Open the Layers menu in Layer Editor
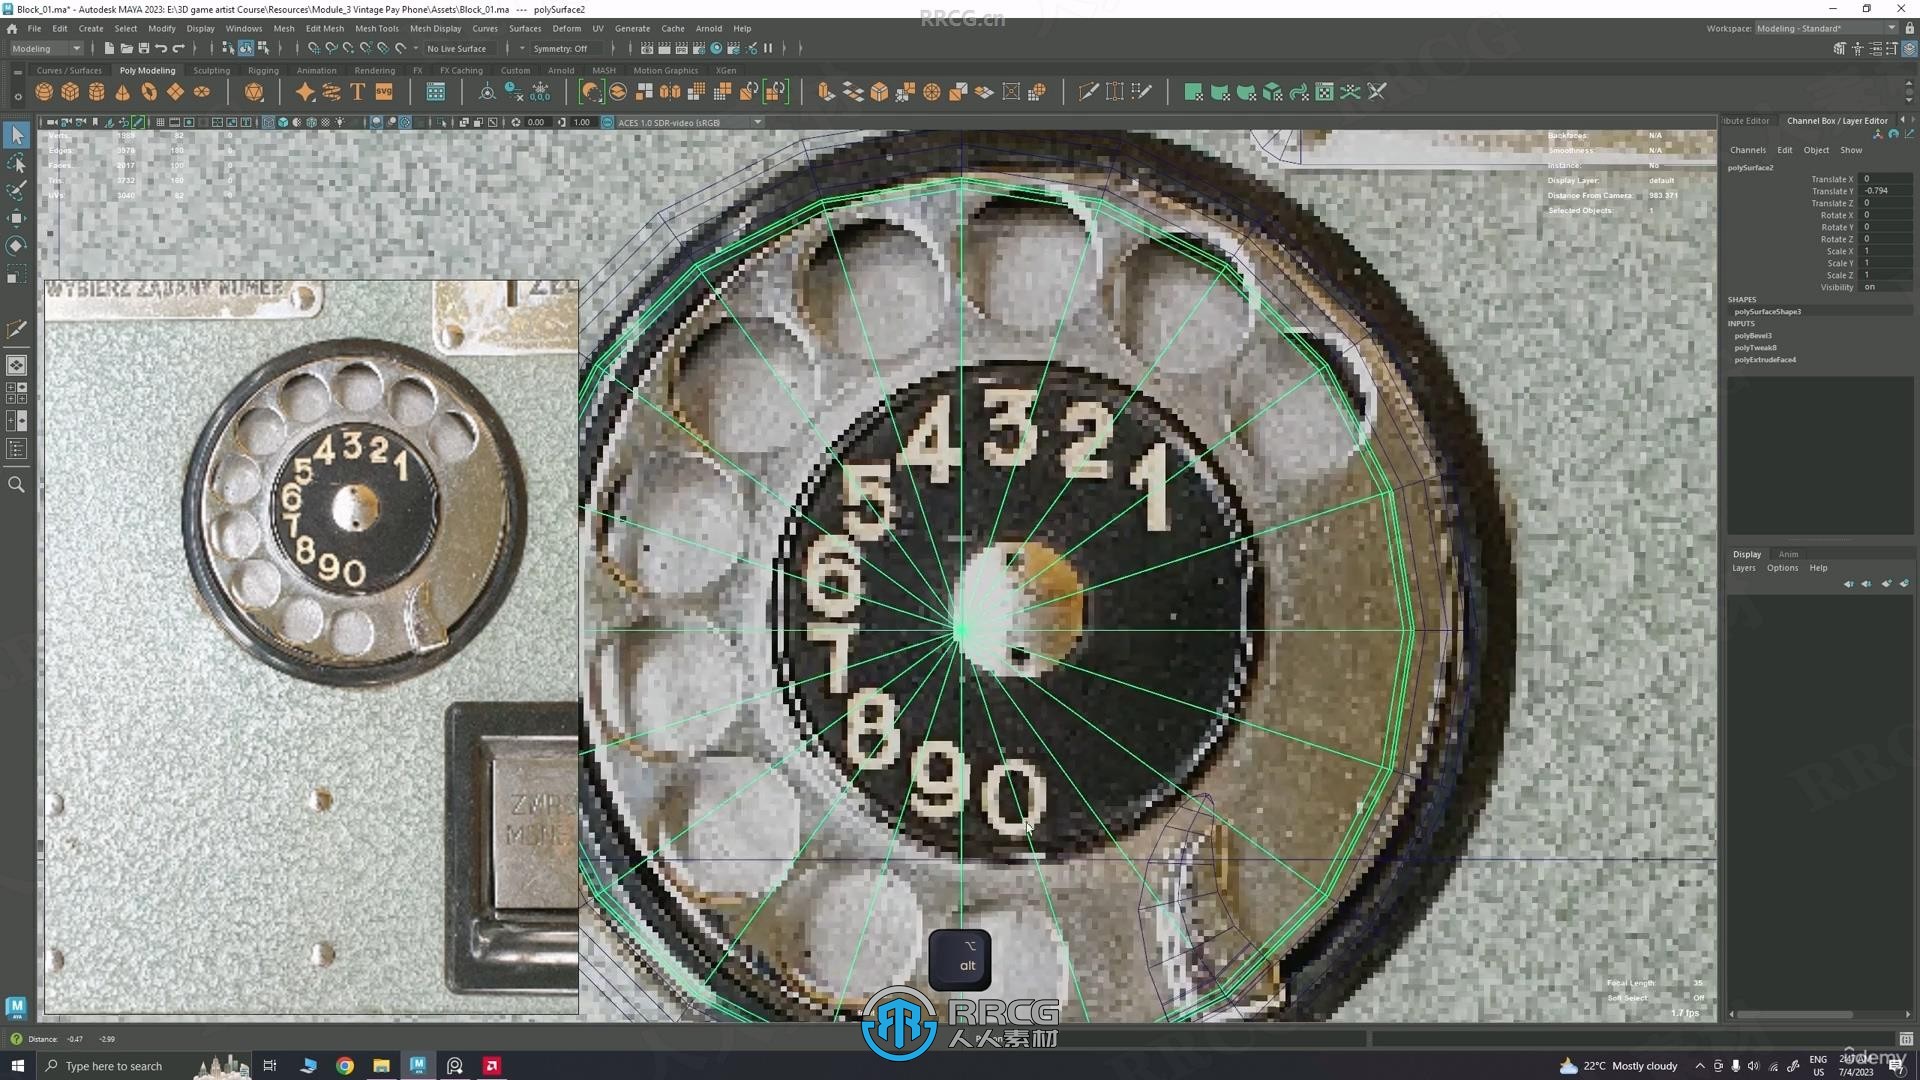 (x=1744, y=568)
